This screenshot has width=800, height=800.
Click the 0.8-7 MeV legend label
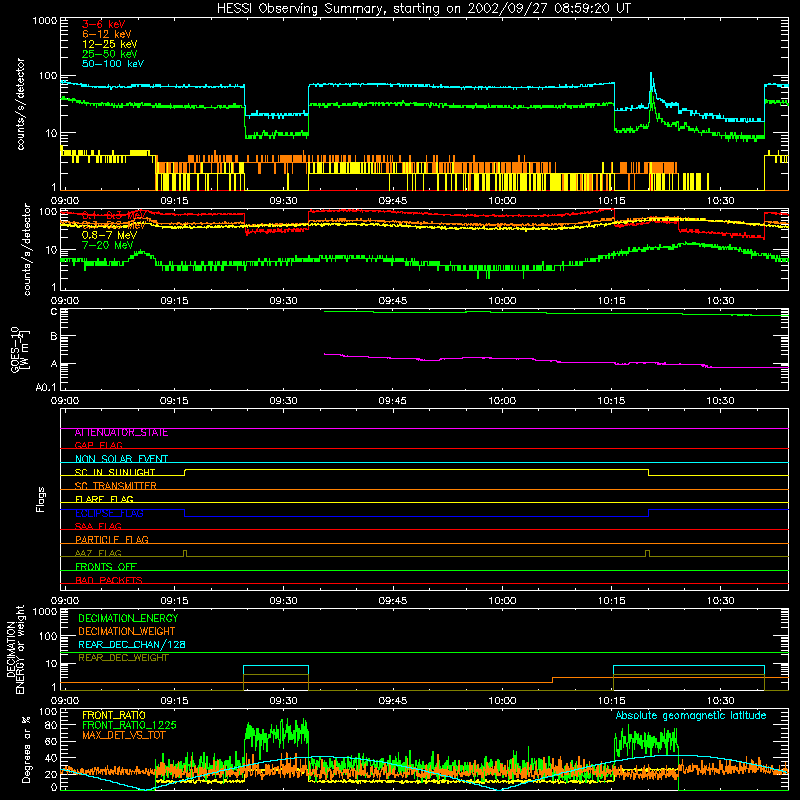point(109,235)
